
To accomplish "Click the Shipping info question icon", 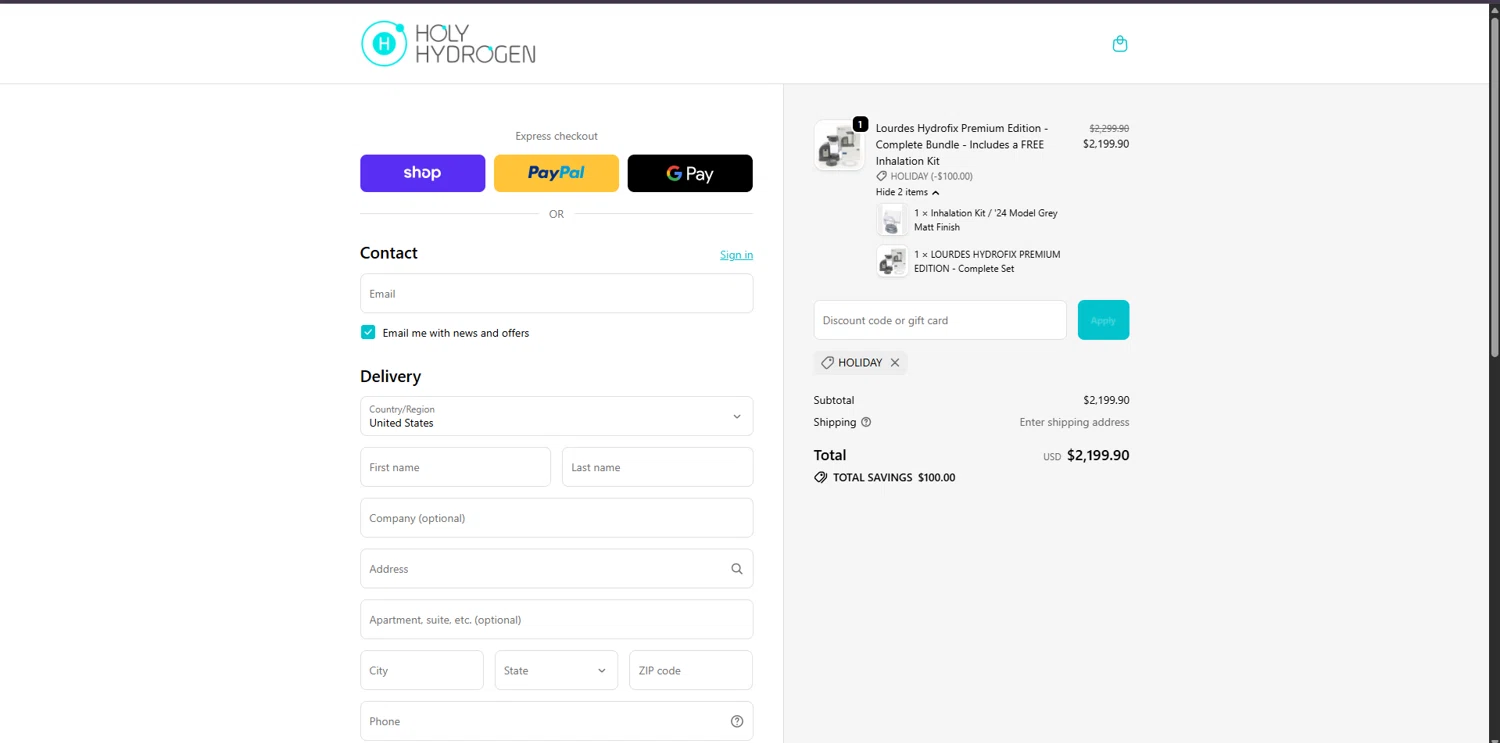I will (866, 422).
